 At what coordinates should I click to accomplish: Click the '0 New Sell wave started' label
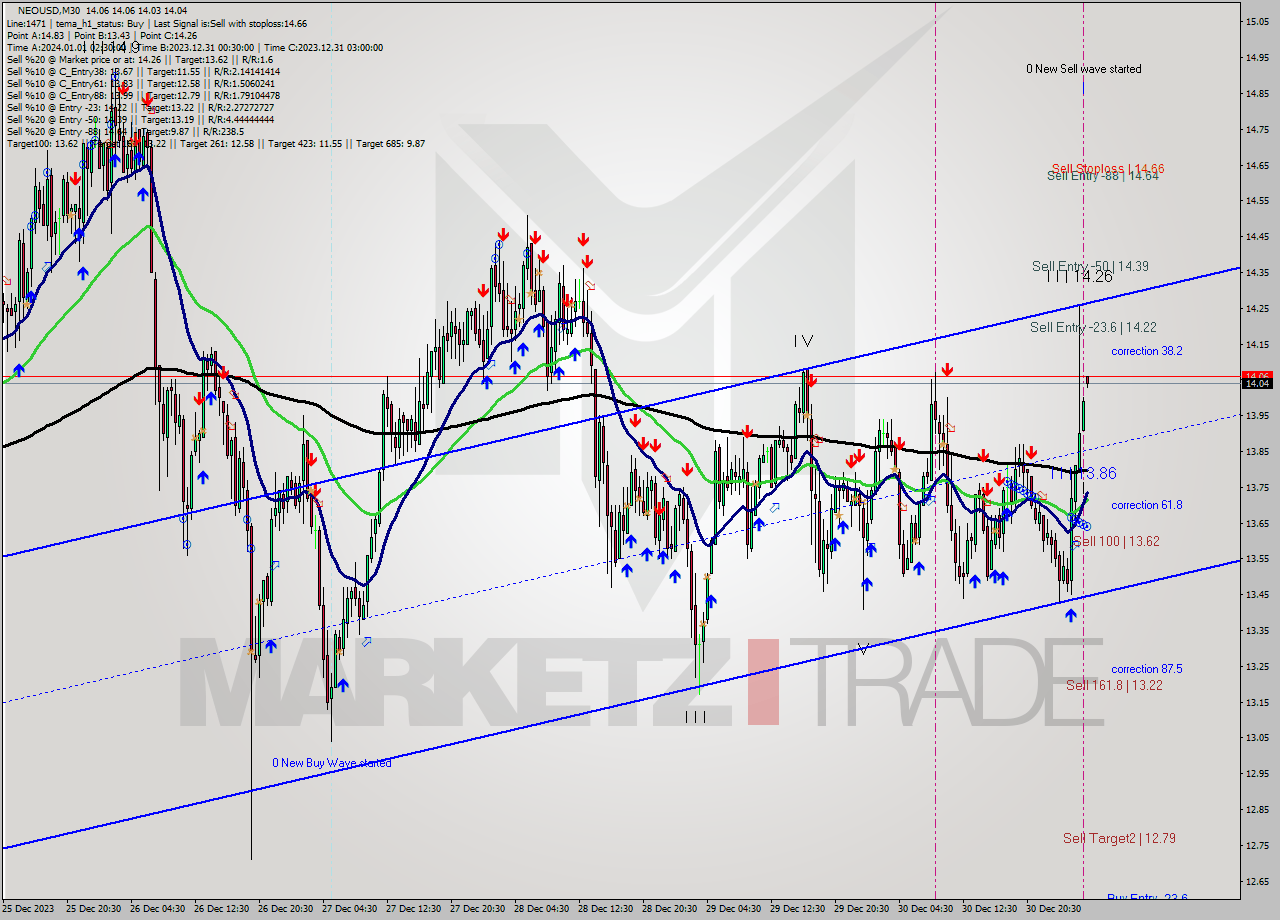point(1083,69)
